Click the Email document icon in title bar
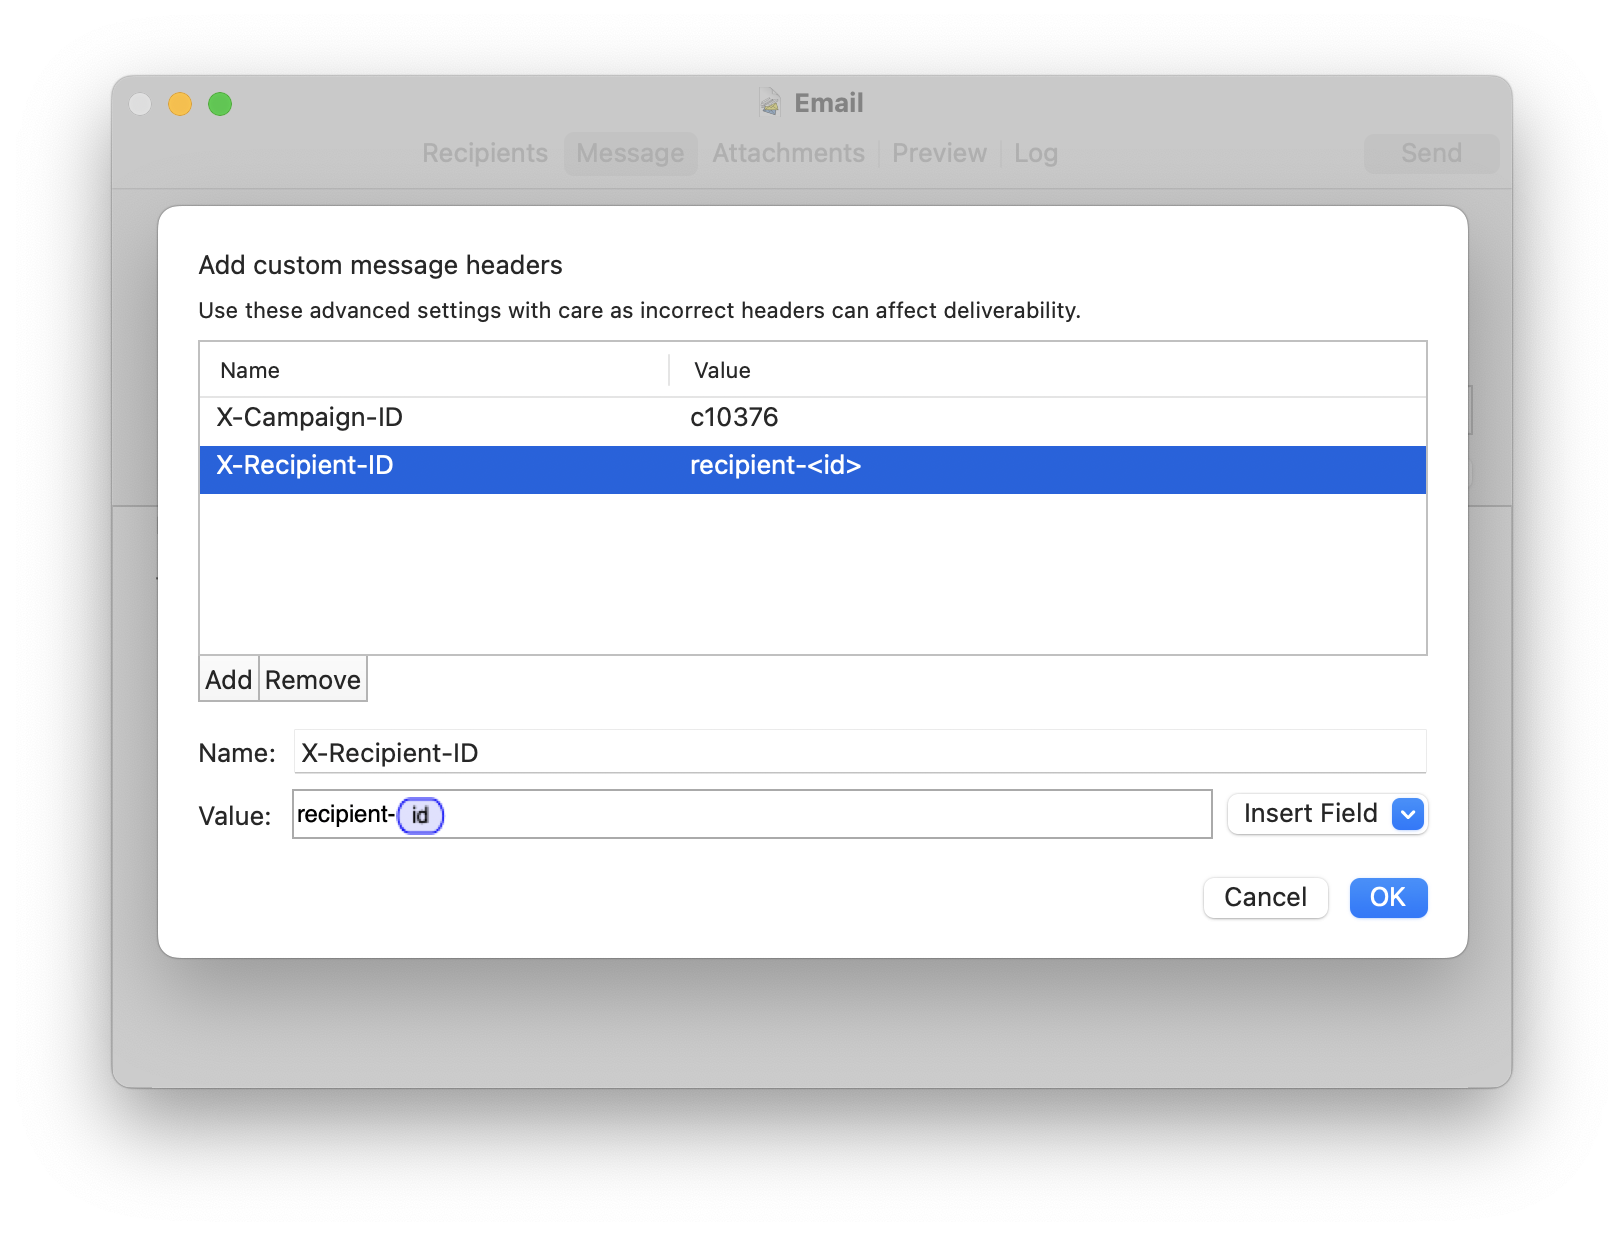The image size is (1624, 1236). 770,102
